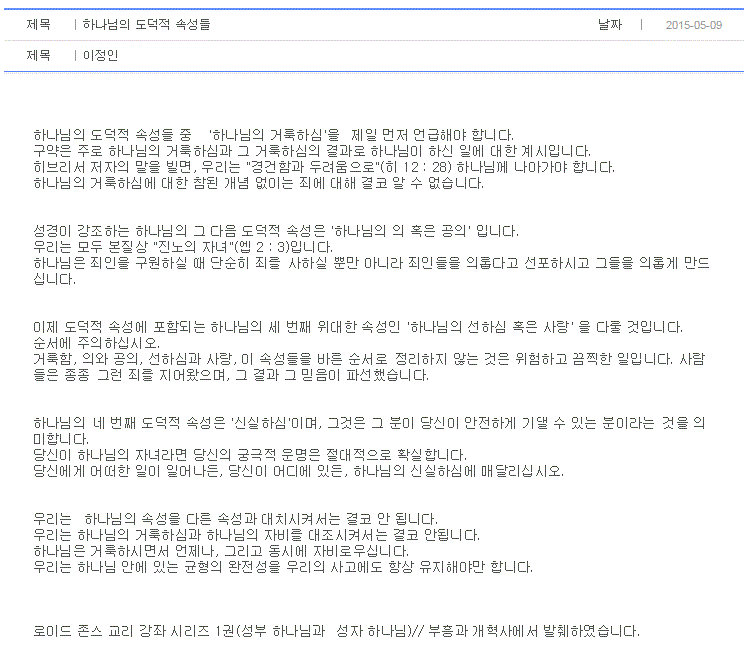The height and width of the screenshot is (649, 753).
Task: Click line starting '거룩함, 의와 공의, 선하심과 사랑'
Action: coord(369,359)
